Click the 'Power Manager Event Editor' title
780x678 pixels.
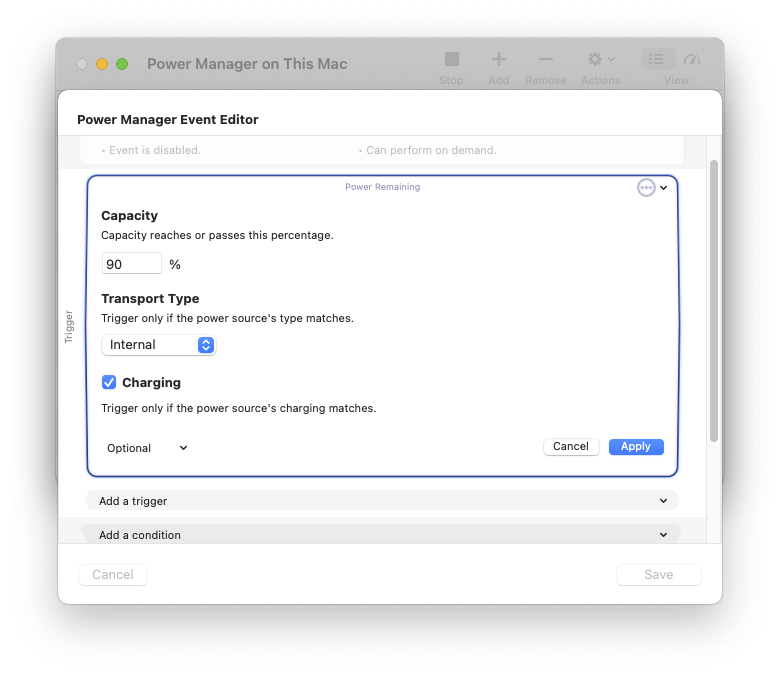click(168, 119)
